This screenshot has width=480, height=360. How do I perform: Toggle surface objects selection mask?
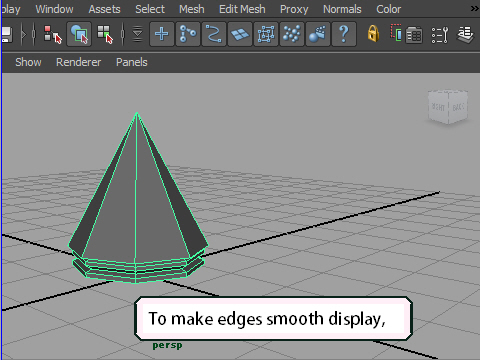pos(240,34)
